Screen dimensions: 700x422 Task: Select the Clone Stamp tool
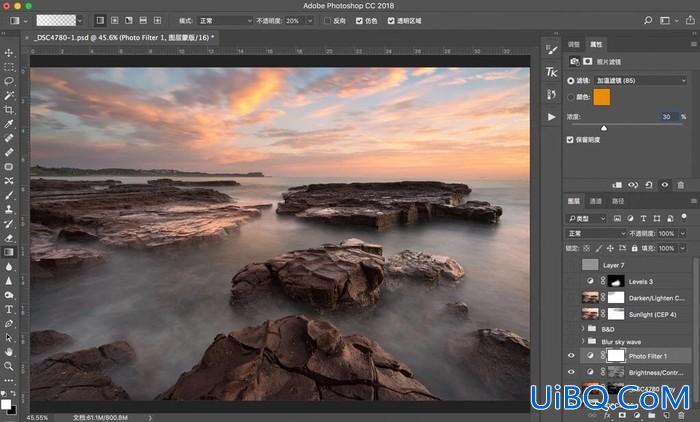click(x=8, y=209)
